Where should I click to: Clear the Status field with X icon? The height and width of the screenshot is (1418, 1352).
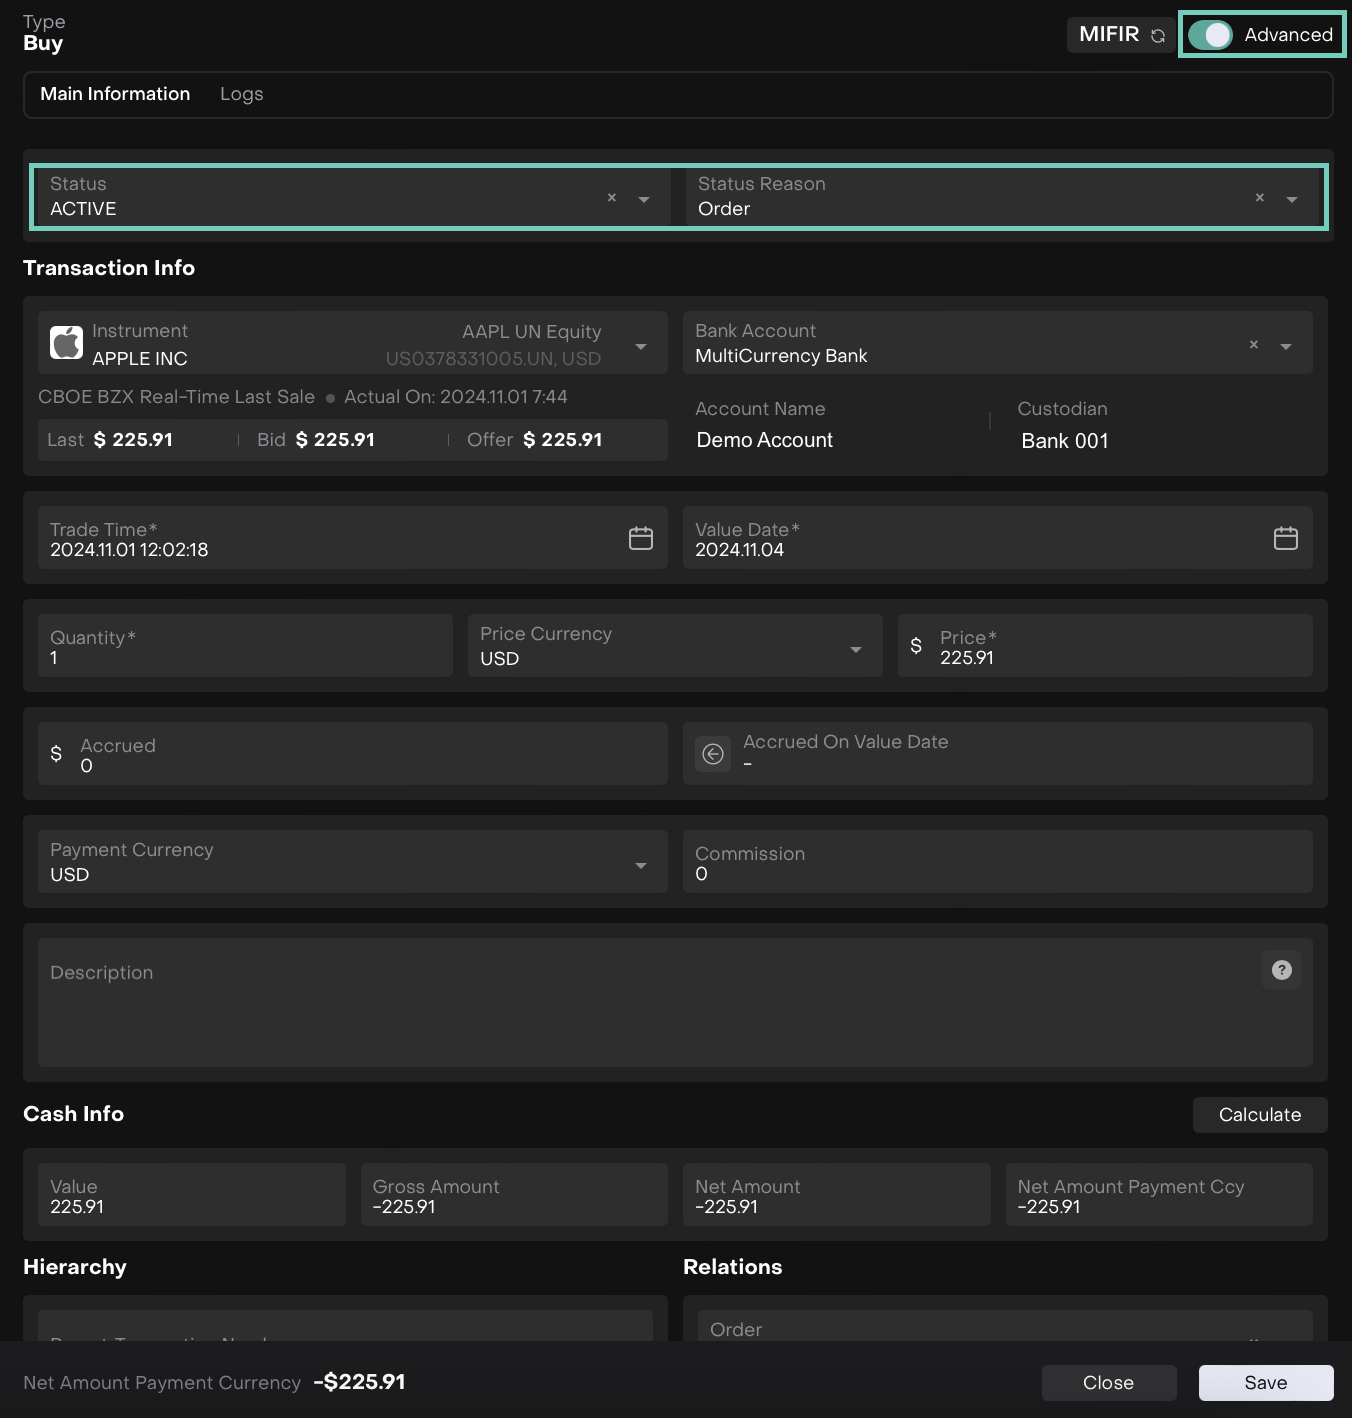click(x=612, y=198)
